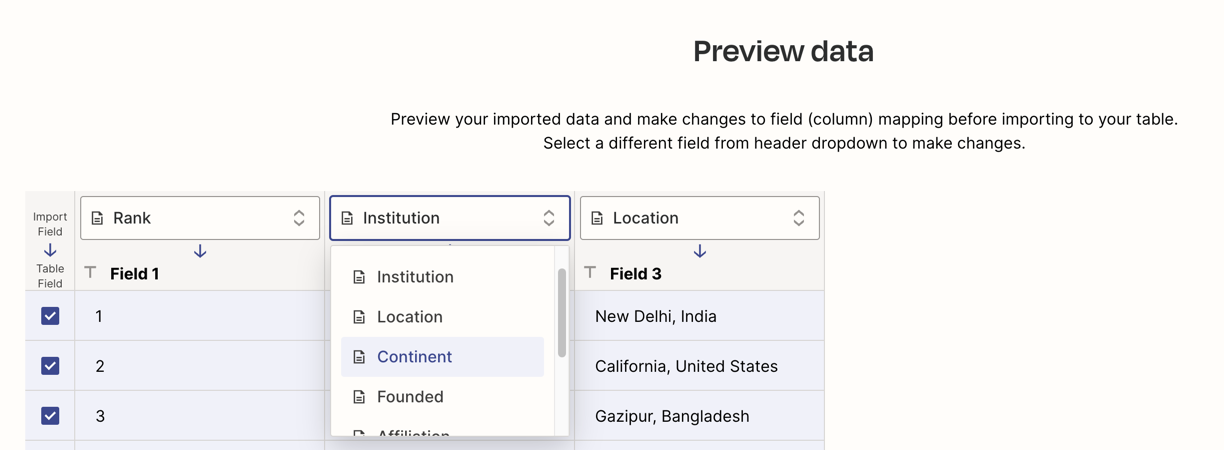Click document icon in Location dropdown header
The image size is (1224, 450).
[597, 218]
